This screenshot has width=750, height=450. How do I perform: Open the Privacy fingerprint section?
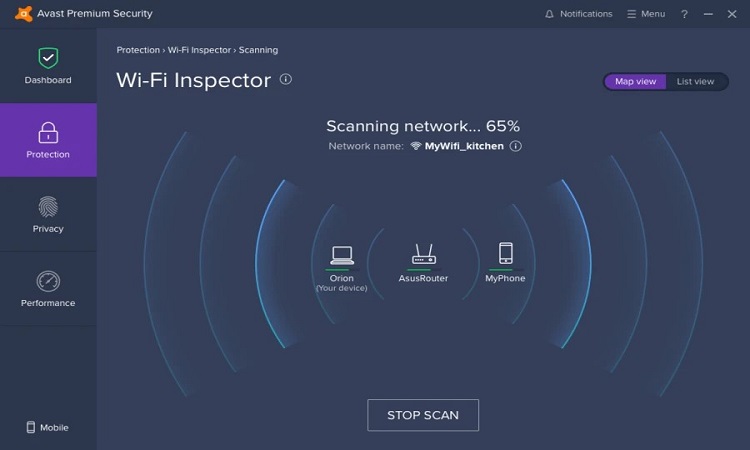point(48,207)
